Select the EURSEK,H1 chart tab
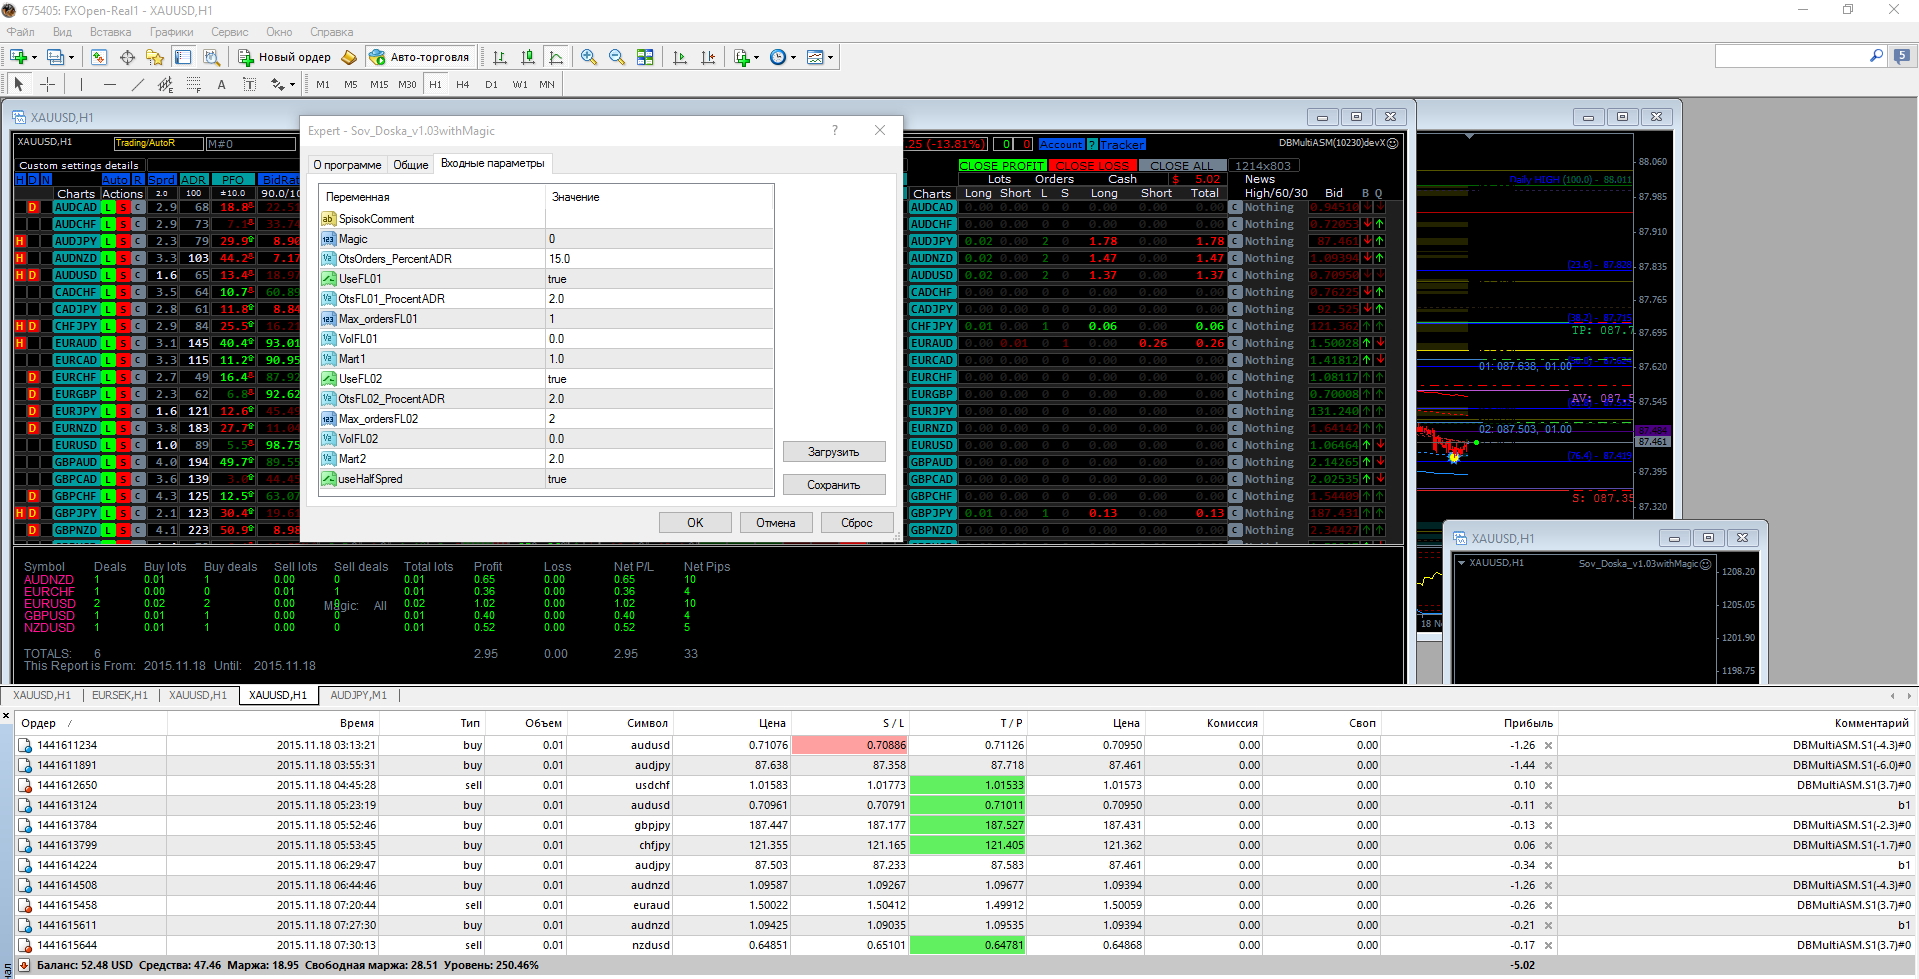1919x979 pixels. [x=120, y=695]
